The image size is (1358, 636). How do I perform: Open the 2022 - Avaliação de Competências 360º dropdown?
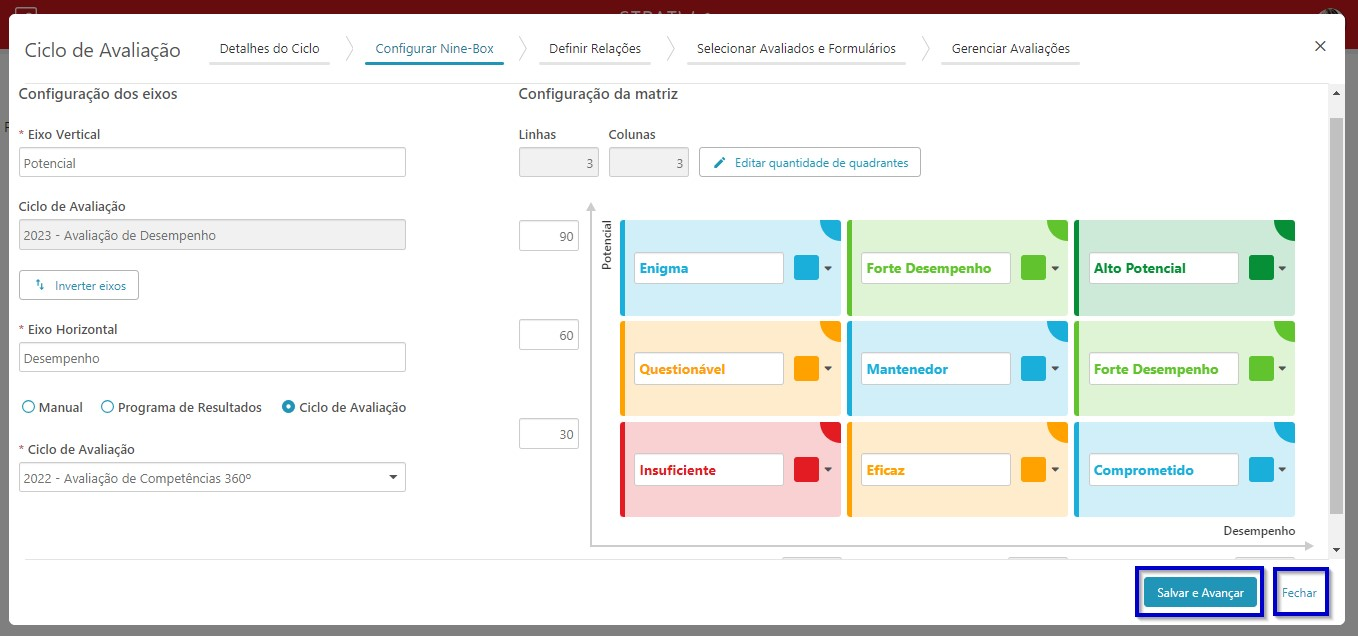pos(212,478)
